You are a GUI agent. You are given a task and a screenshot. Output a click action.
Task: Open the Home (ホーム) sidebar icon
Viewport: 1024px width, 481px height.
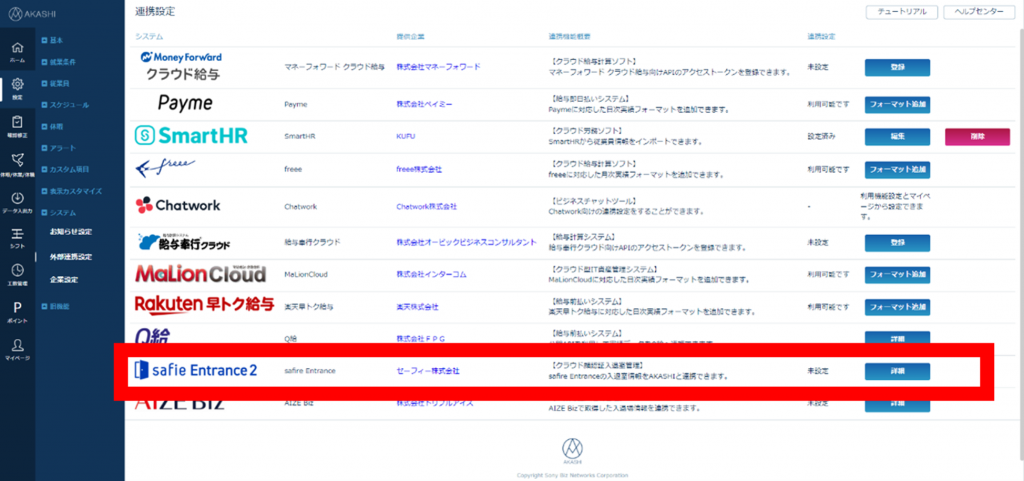18,52
